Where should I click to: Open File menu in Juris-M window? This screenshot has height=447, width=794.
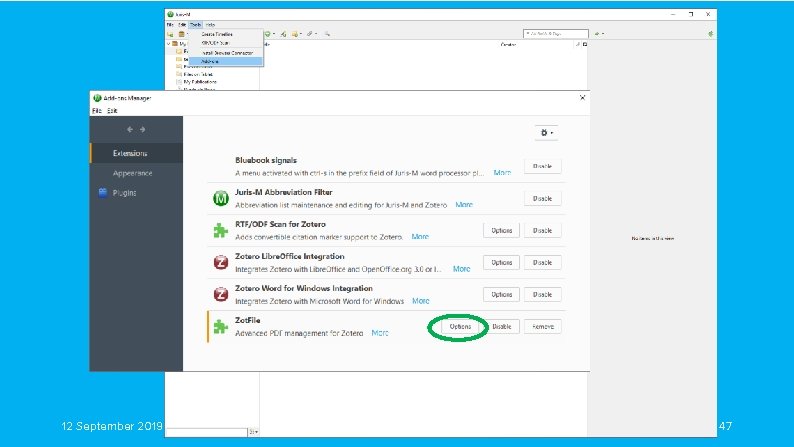(x=171, y=24)
